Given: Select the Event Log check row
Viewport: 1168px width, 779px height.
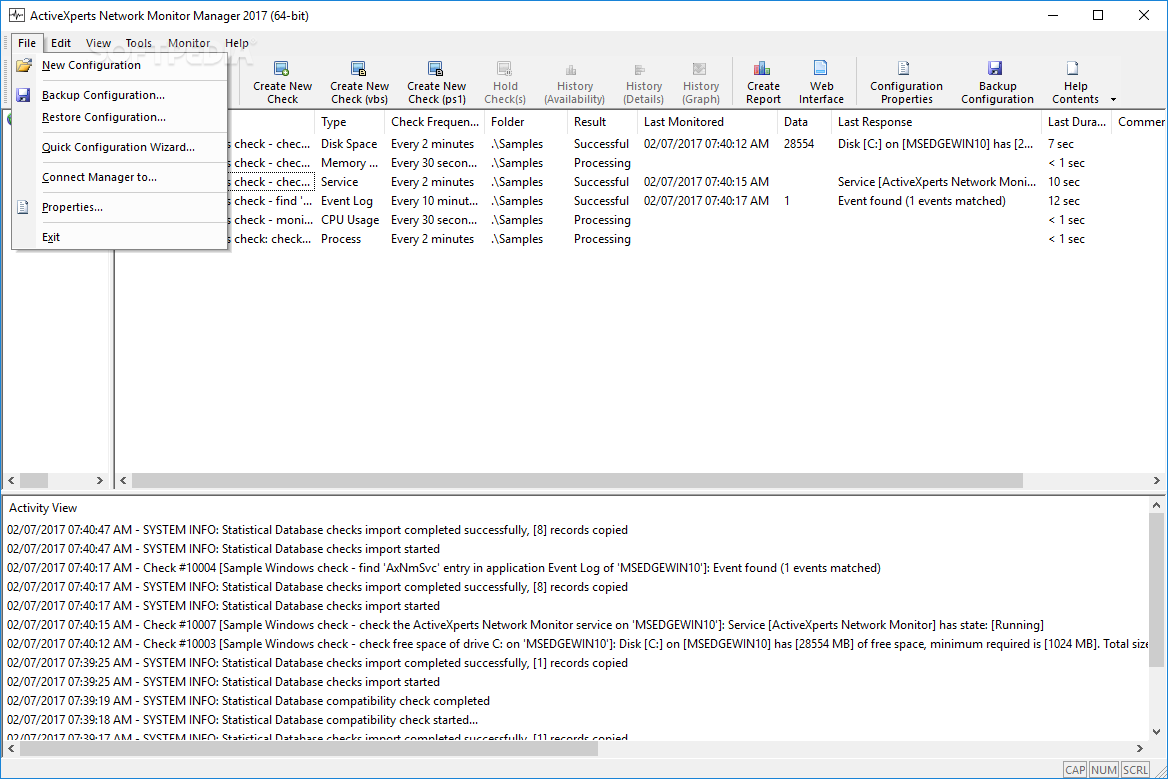Looking at the screenshot, I should click(x=696, y=201).
